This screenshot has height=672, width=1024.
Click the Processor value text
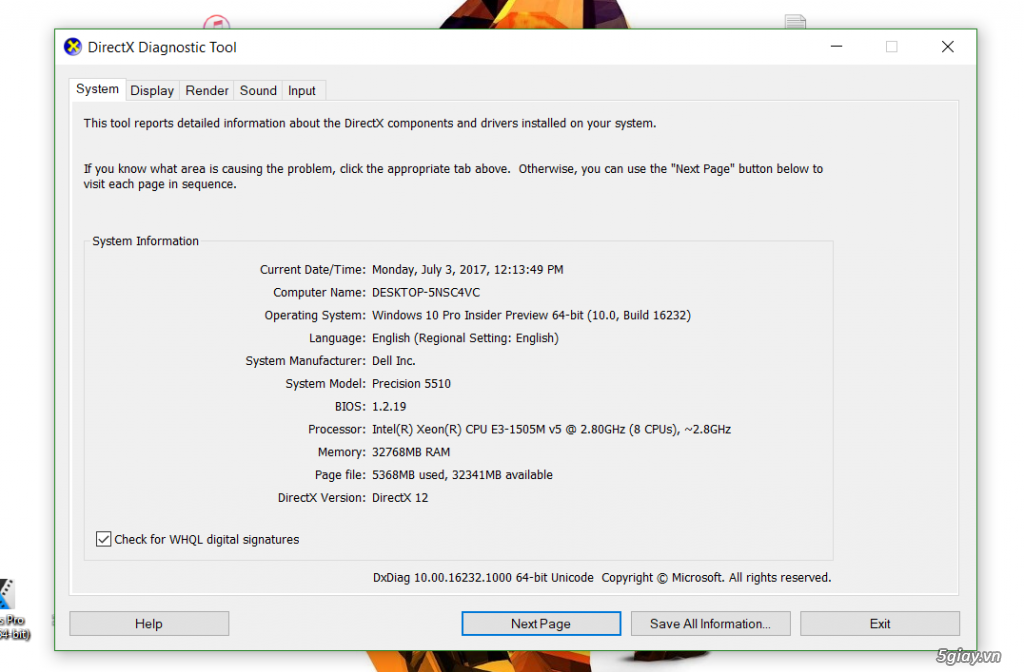pyautogui.click(x=551, y=429)
